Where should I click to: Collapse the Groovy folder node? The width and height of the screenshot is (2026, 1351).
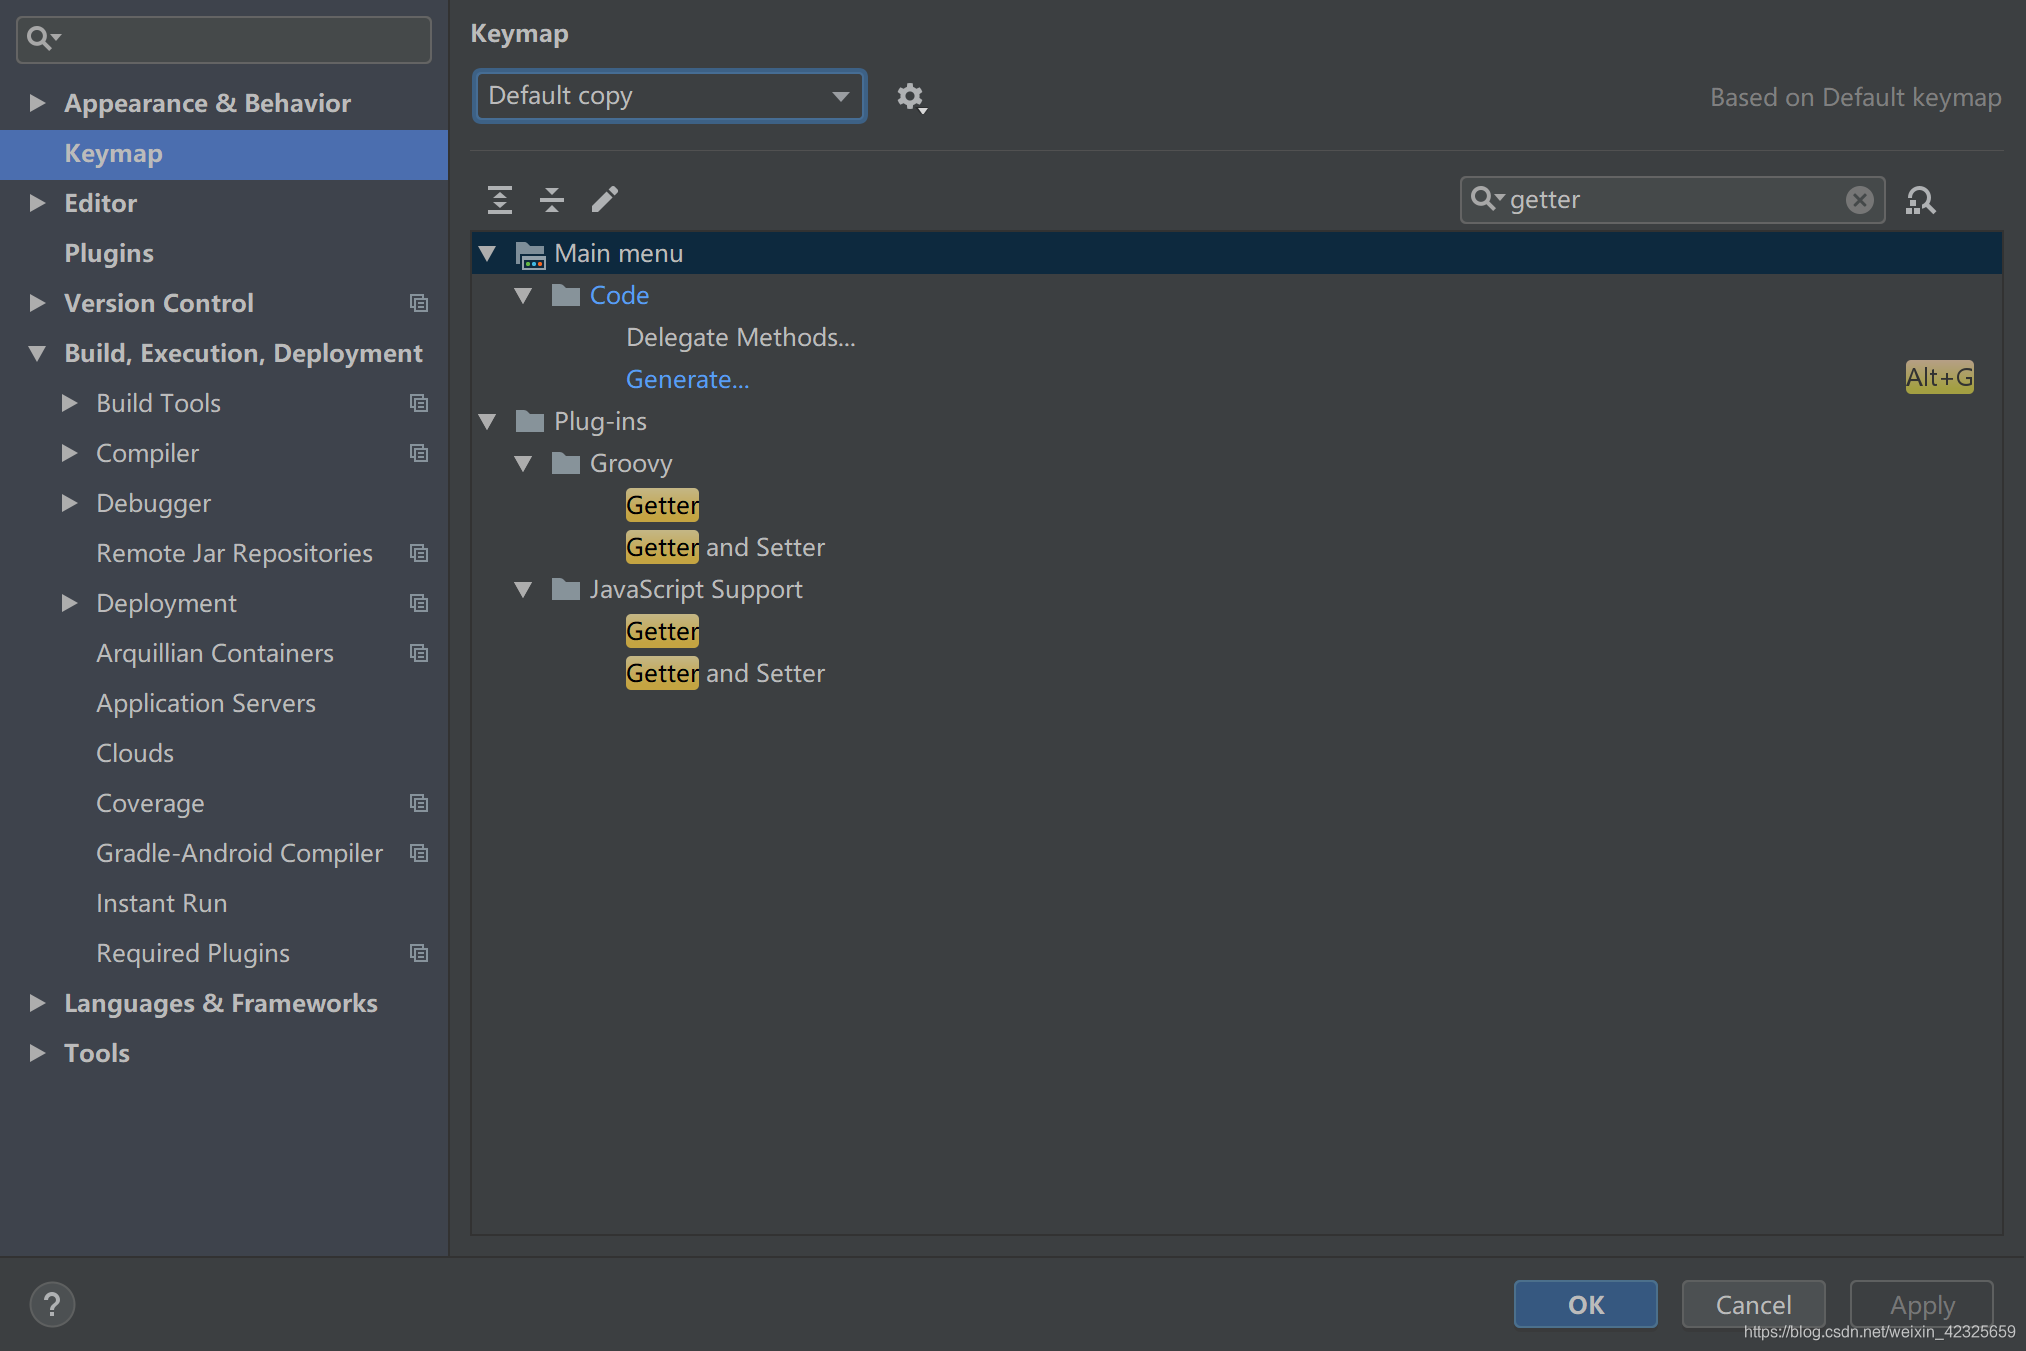click(x=523, y=464)
